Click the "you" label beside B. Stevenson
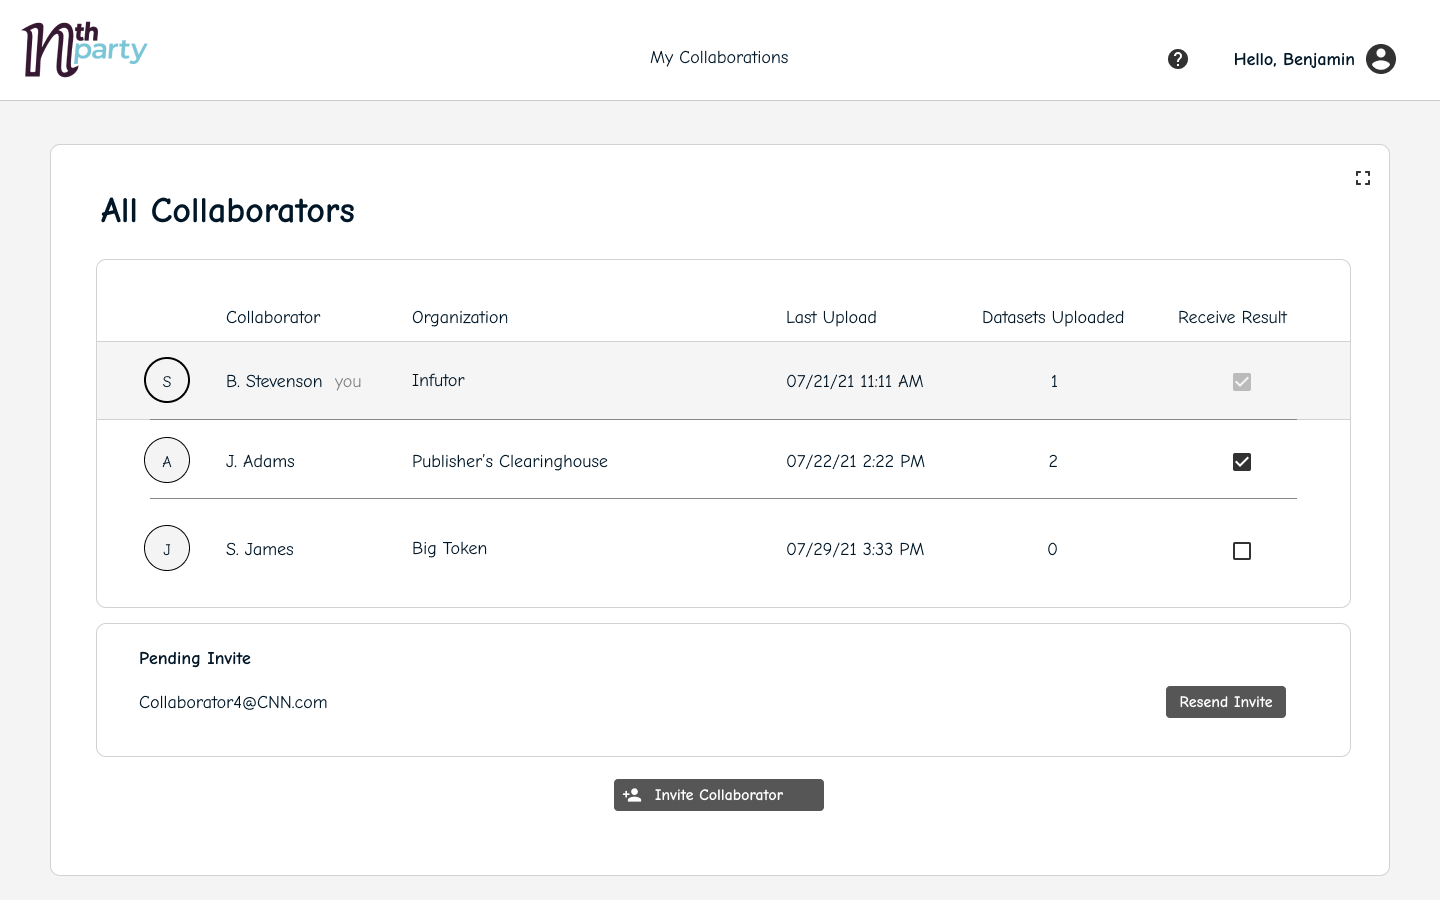The image size is (1440, 900). pos(348,382)
